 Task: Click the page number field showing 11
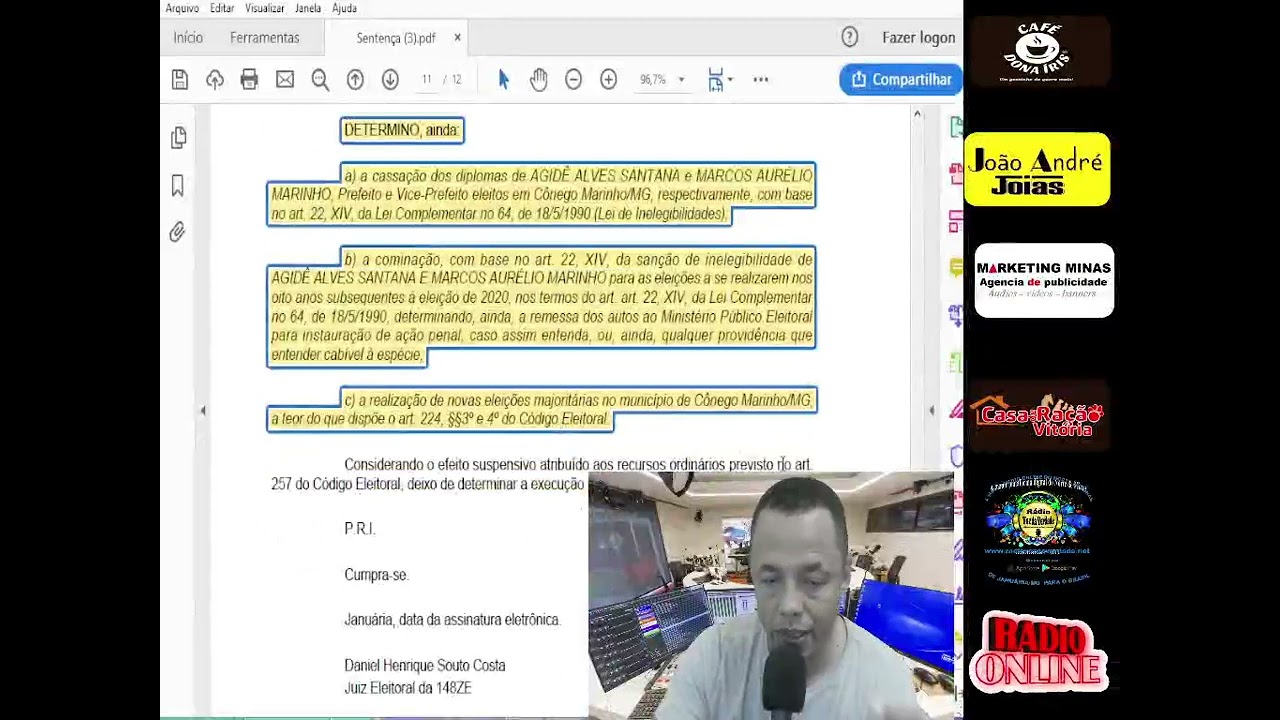(x=427, y=80)
